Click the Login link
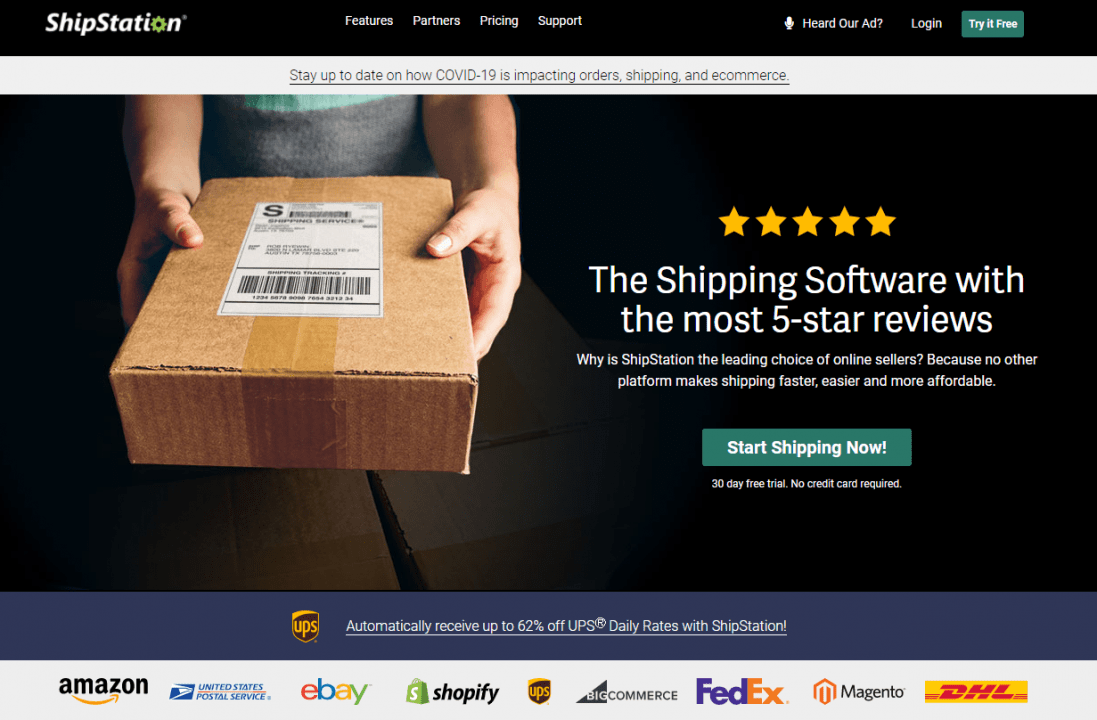1097x720 pixels. pos(926,24)
